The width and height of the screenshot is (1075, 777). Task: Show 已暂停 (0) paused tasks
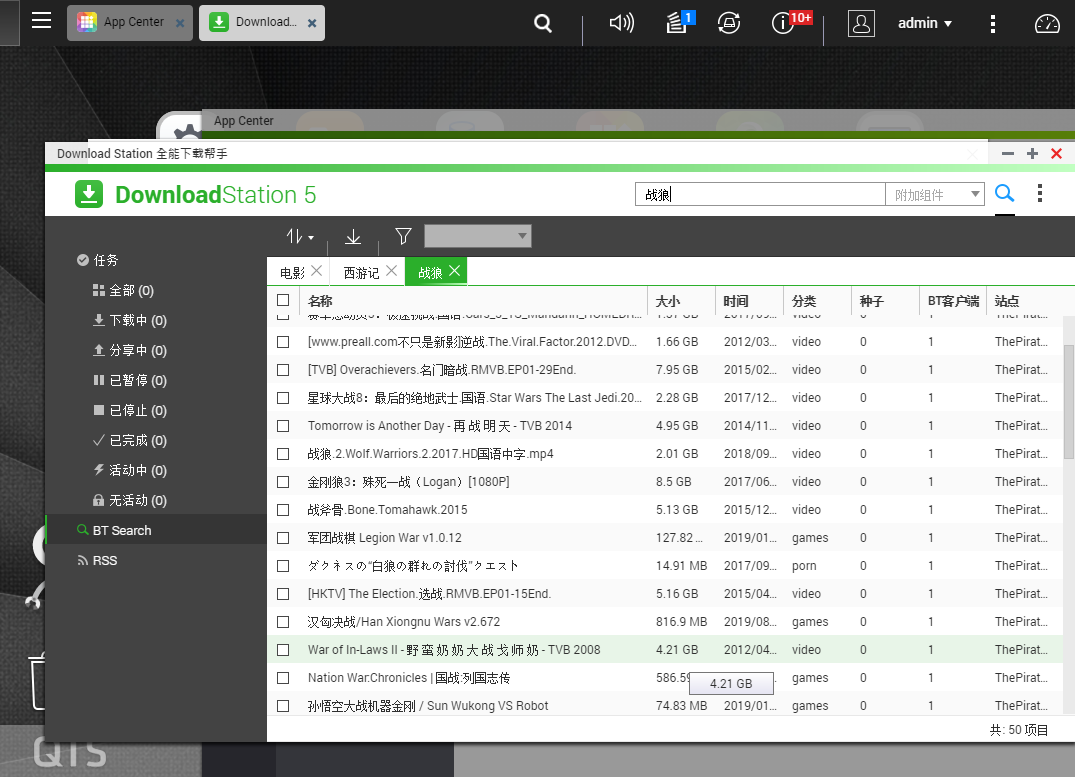[x=130, y=381]
